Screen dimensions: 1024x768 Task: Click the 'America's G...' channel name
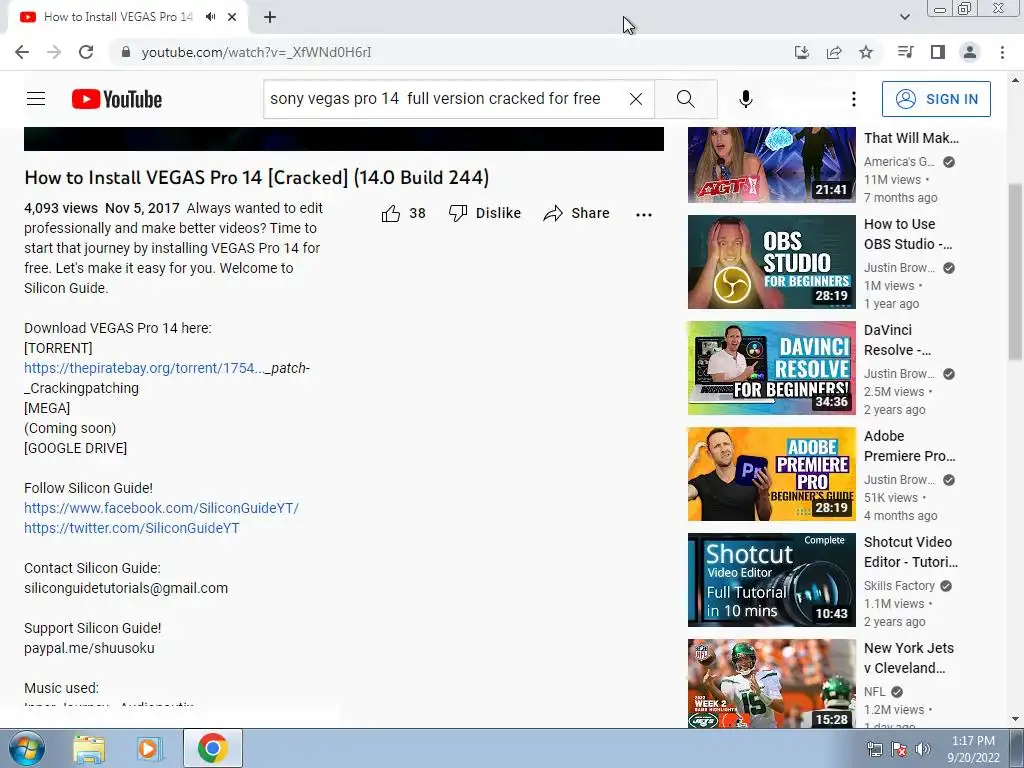(899, 161)
